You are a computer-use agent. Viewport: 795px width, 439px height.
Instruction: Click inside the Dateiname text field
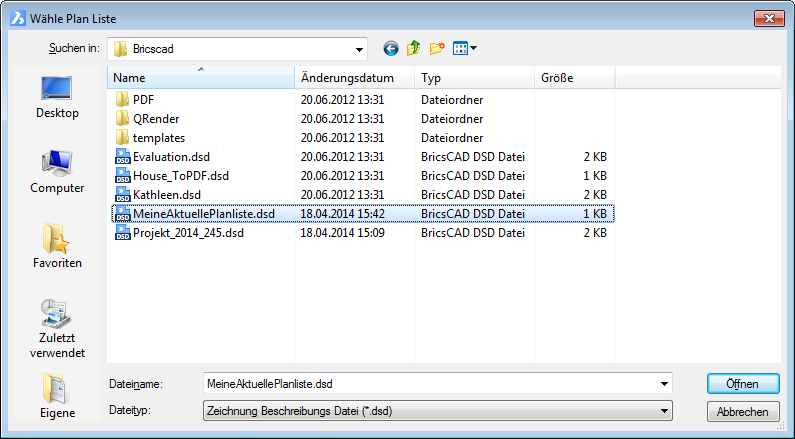coord(430,383)
